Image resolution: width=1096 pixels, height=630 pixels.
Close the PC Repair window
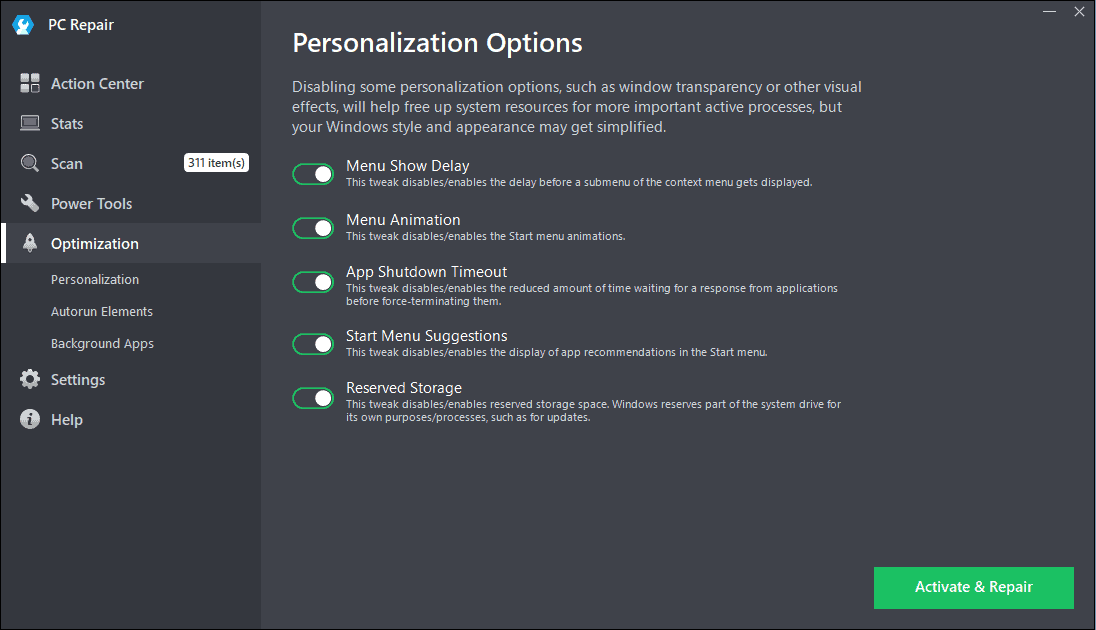click(1079, 12)
